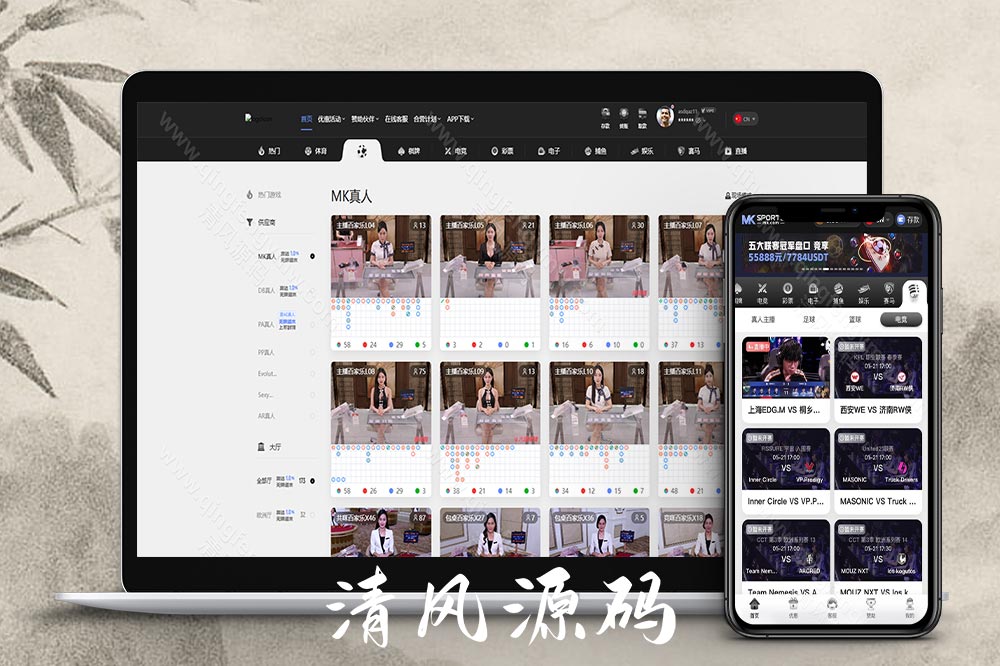Click the site logo in the laptop header
Viewport: 1000px width, 666px height.
[x=258, y=118]
